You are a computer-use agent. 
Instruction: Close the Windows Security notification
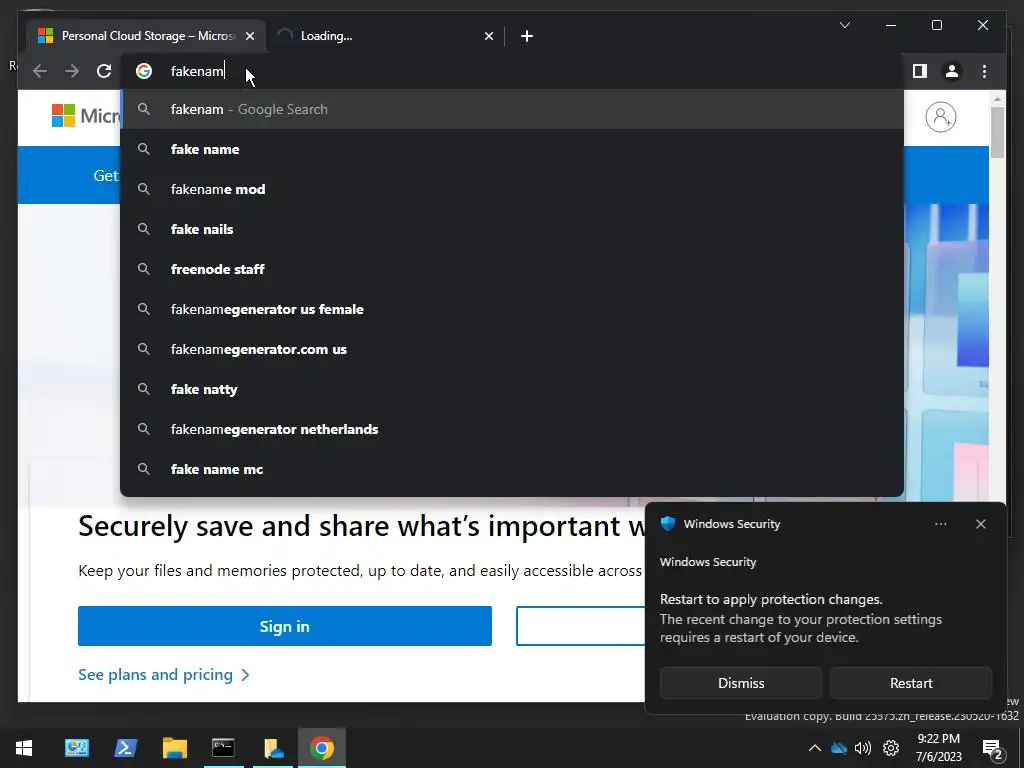pos(980,524)
